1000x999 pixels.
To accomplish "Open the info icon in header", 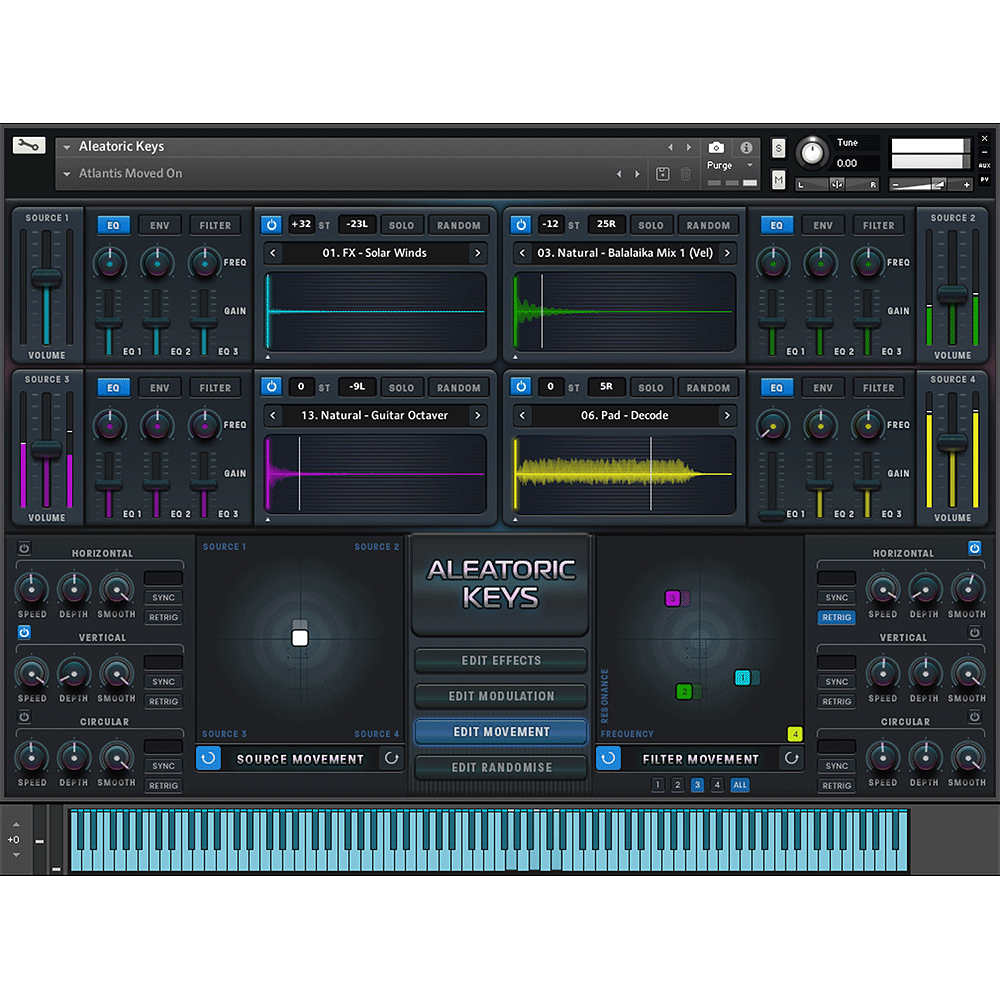I will click(x=746, y=148).
